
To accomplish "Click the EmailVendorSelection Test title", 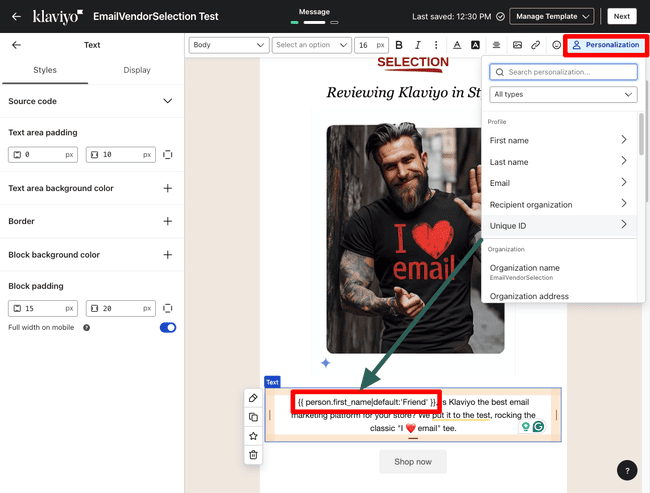I will pos(155,17).
